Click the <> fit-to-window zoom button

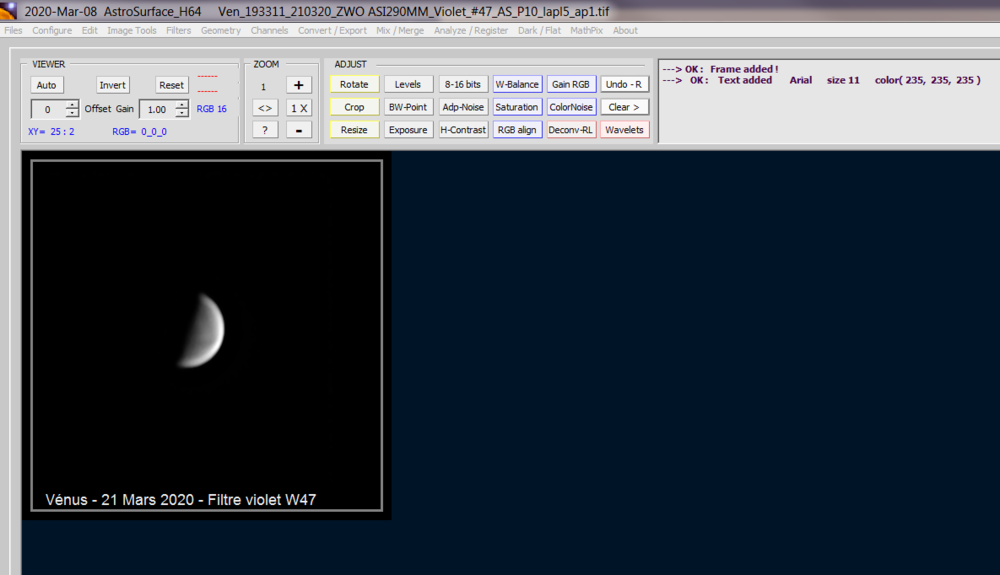coord(265,108)
